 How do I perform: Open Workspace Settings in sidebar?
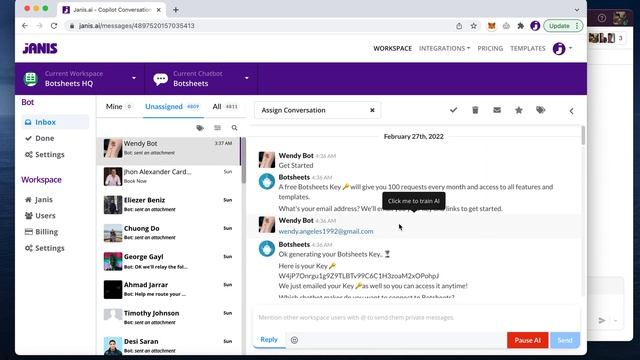(x=44, y=248)
